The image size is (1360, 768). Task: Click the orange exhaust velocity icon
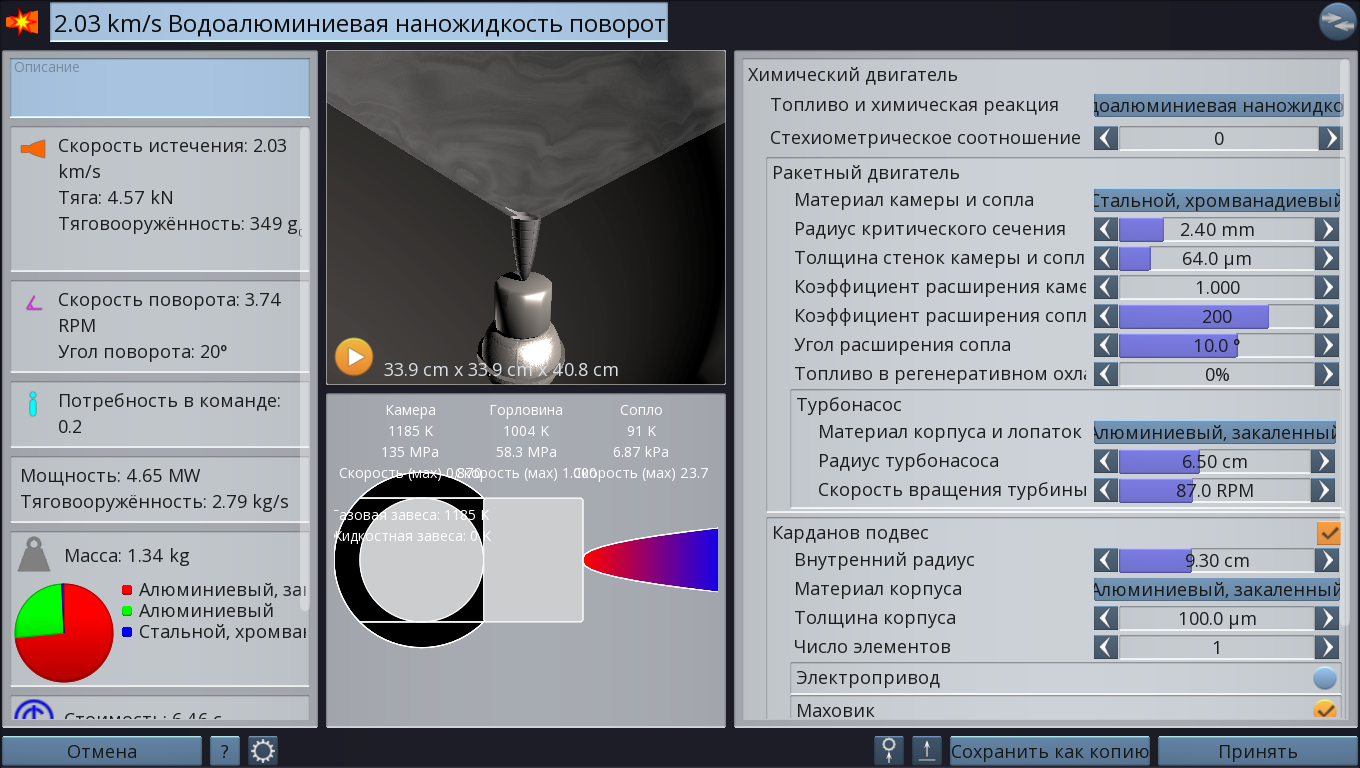tap(33, 149)
